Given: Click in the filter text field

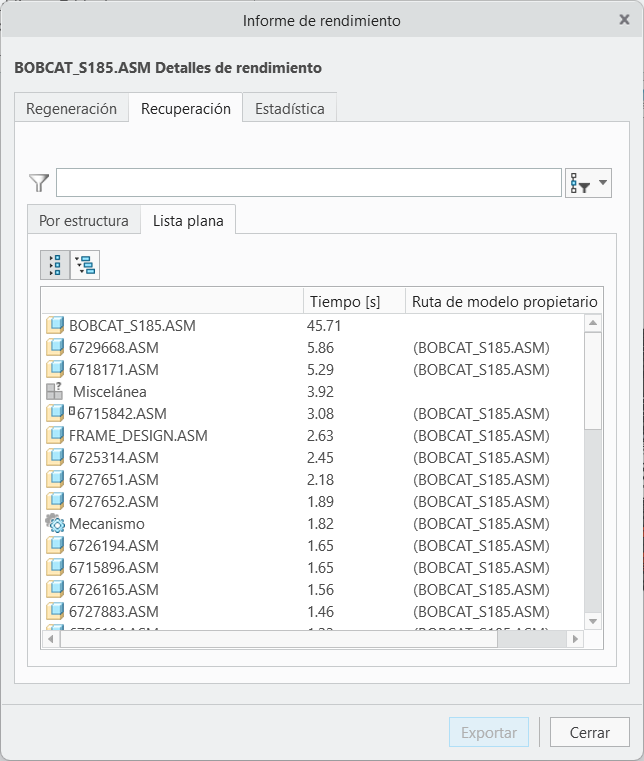Looking at the screenshot, I should point(309,182).
